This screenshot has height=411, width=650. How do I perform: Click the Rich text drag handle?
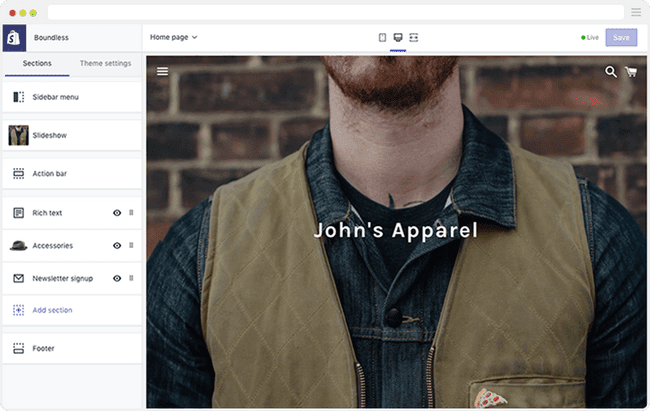click(131, 213)
